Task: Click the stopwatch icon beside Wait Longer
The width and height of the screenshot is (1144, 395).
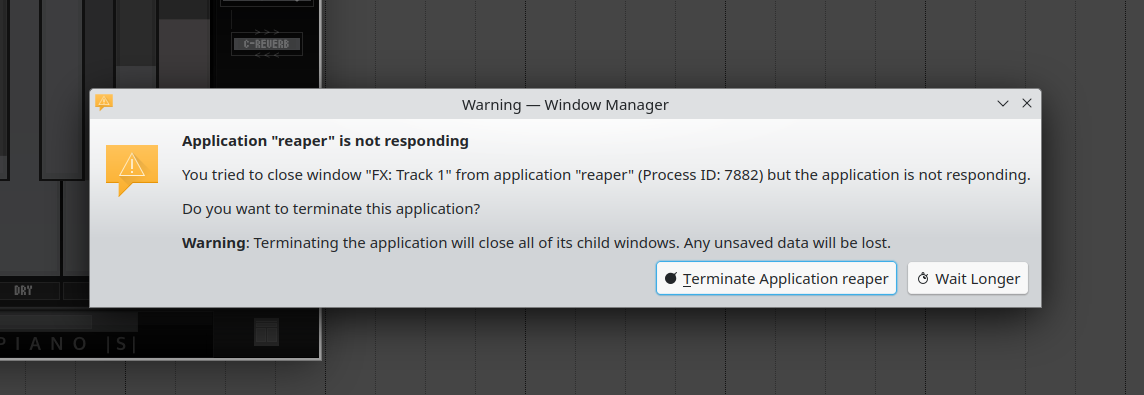Action: pyautogui.click(x=923, y=278)
